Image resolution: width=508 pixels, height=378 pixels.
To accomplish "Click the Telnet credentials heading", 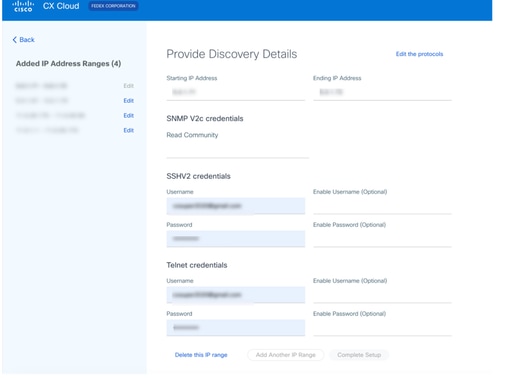I will [x=197, y=265].
